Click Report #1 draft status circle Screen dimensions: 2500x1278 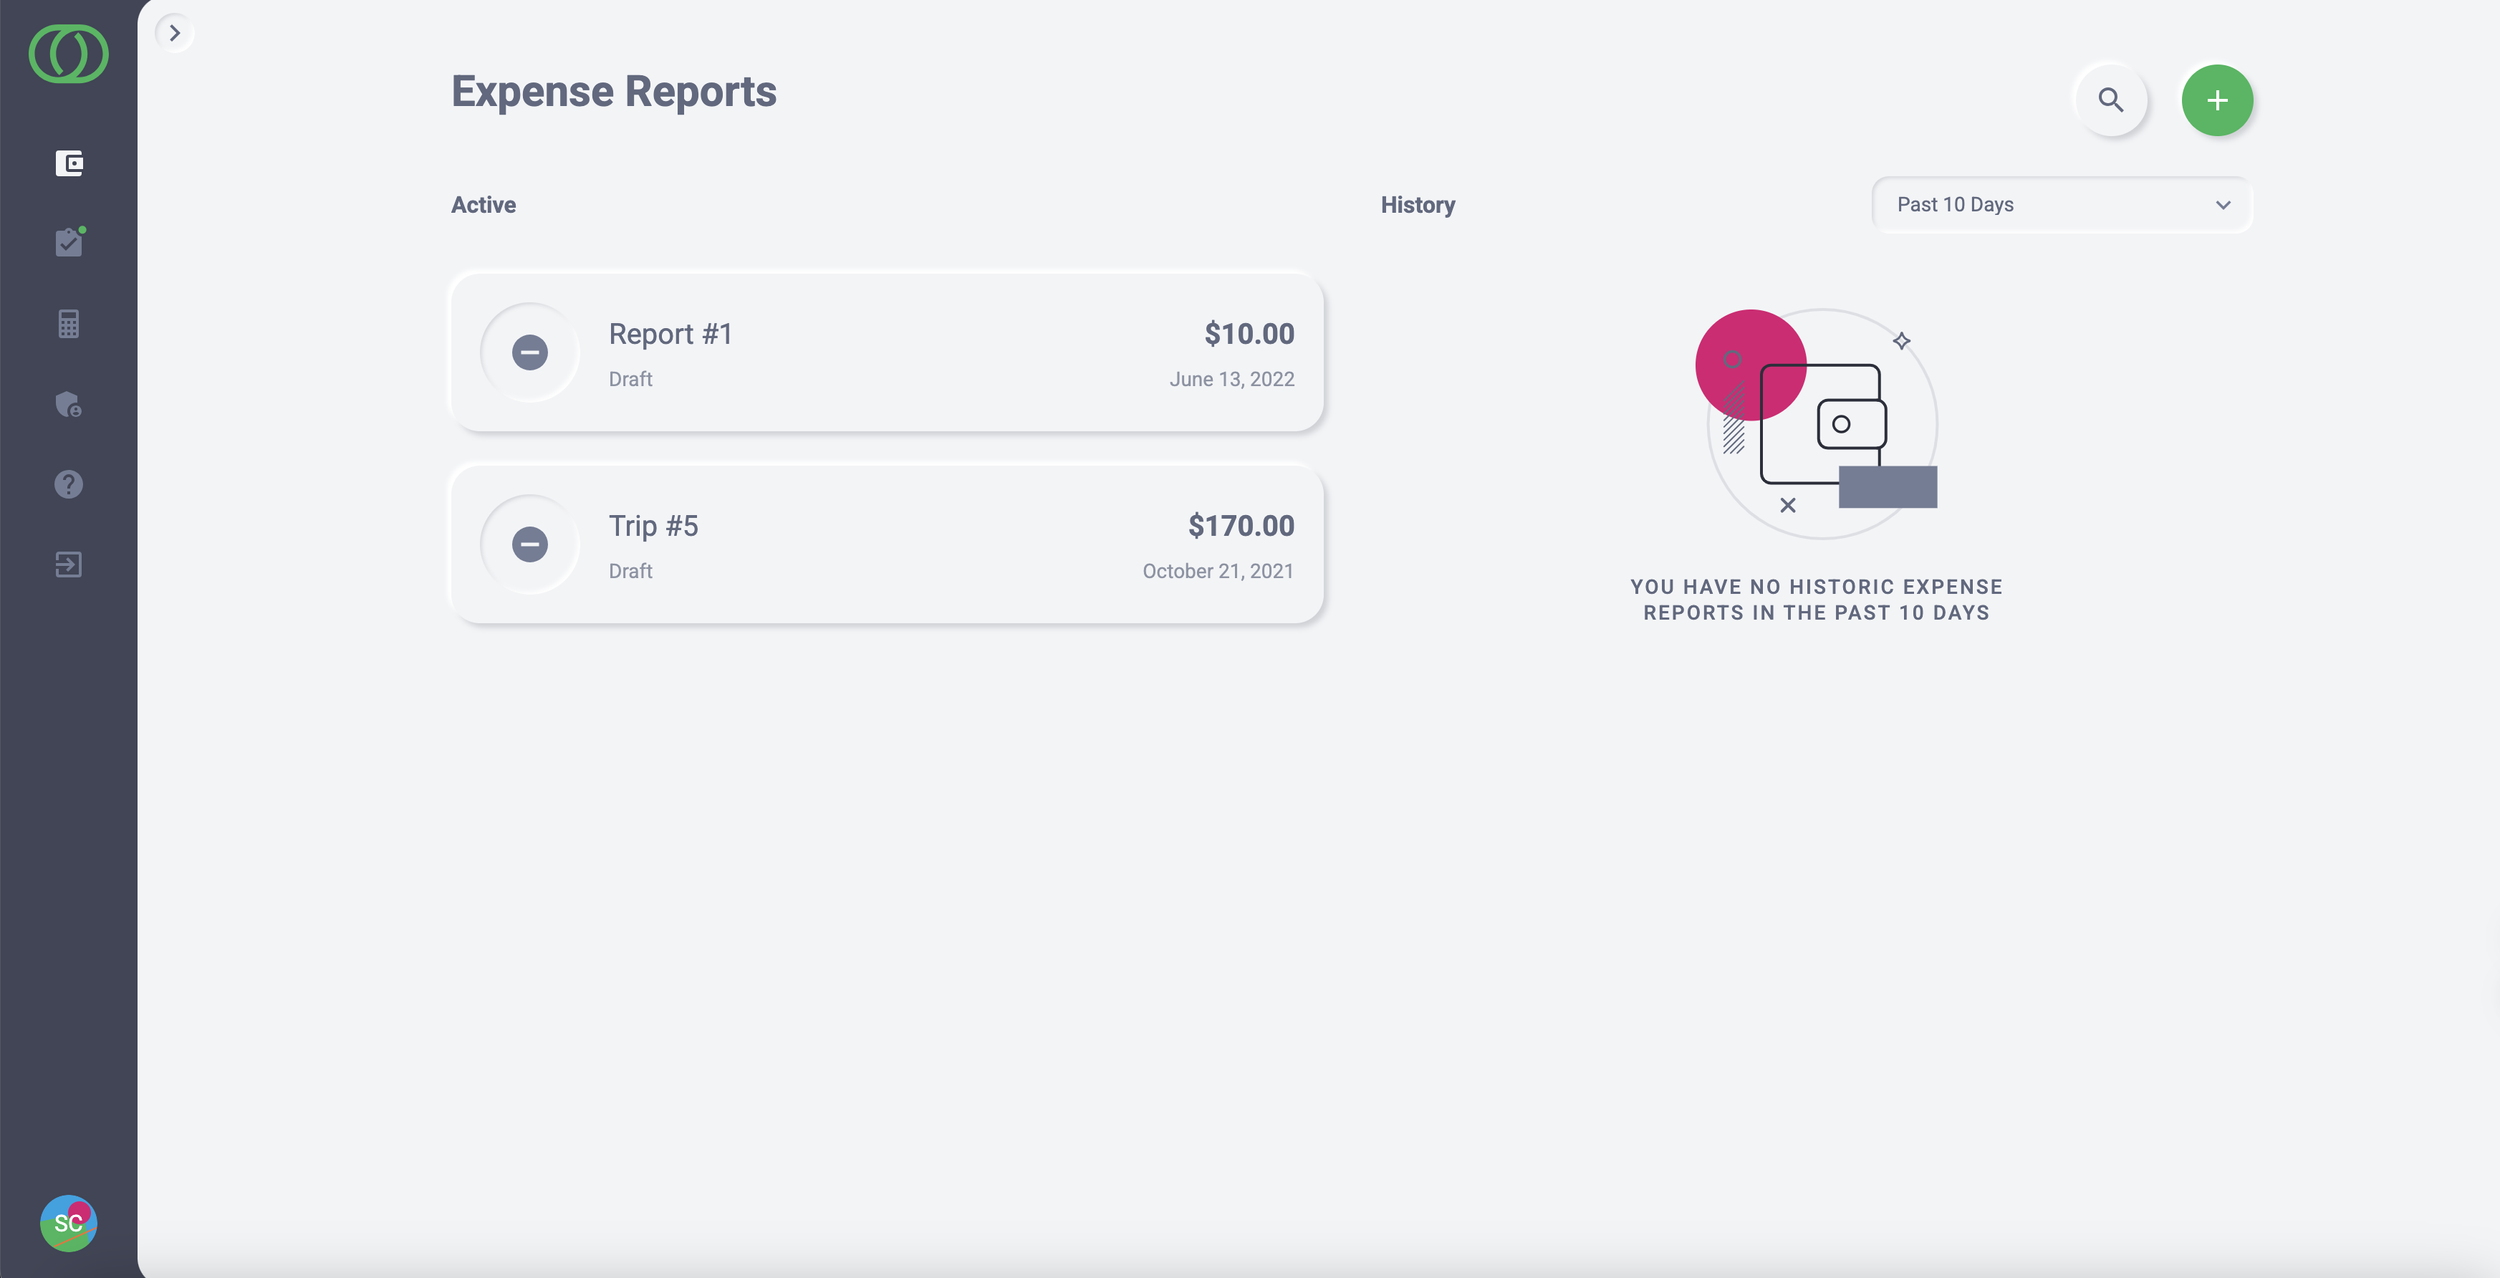[529, 352]
